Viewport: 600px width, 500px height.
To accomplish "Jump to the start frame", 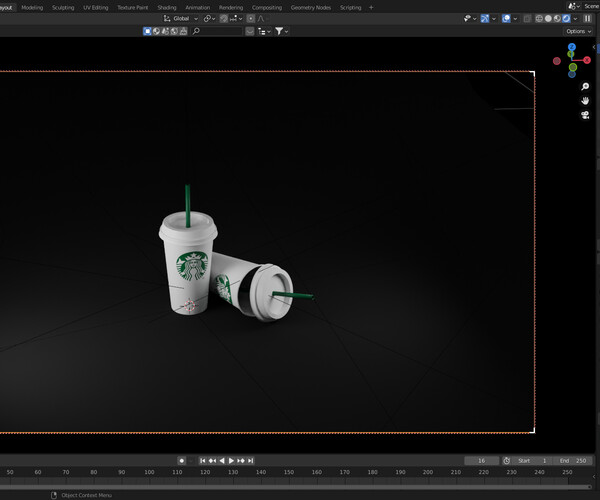I will [203, 461].
